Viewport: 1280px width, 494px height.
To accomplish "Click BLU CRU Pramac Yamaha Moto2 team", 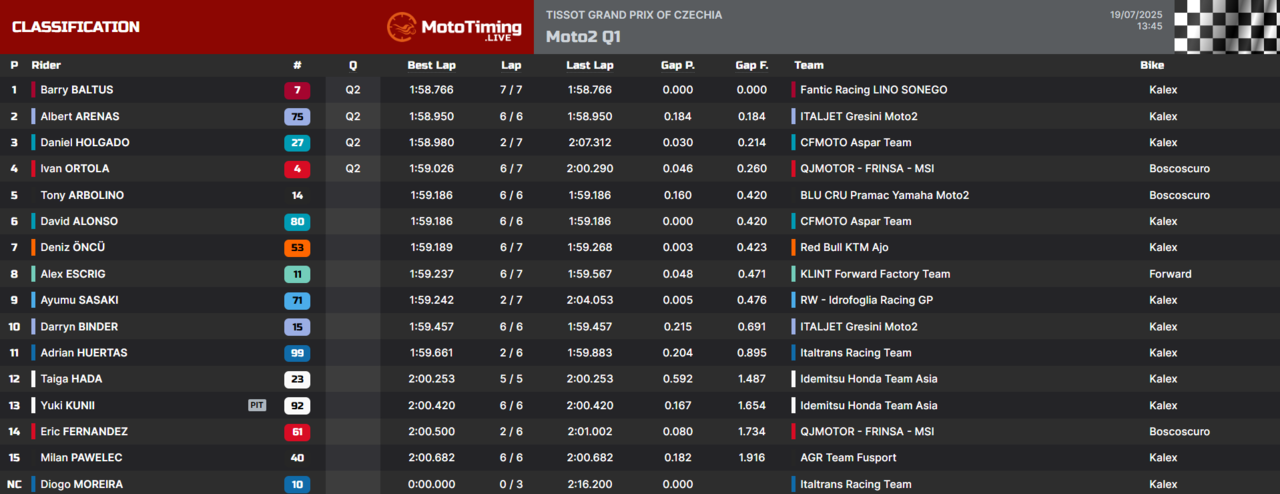I will tap(884, 195).
